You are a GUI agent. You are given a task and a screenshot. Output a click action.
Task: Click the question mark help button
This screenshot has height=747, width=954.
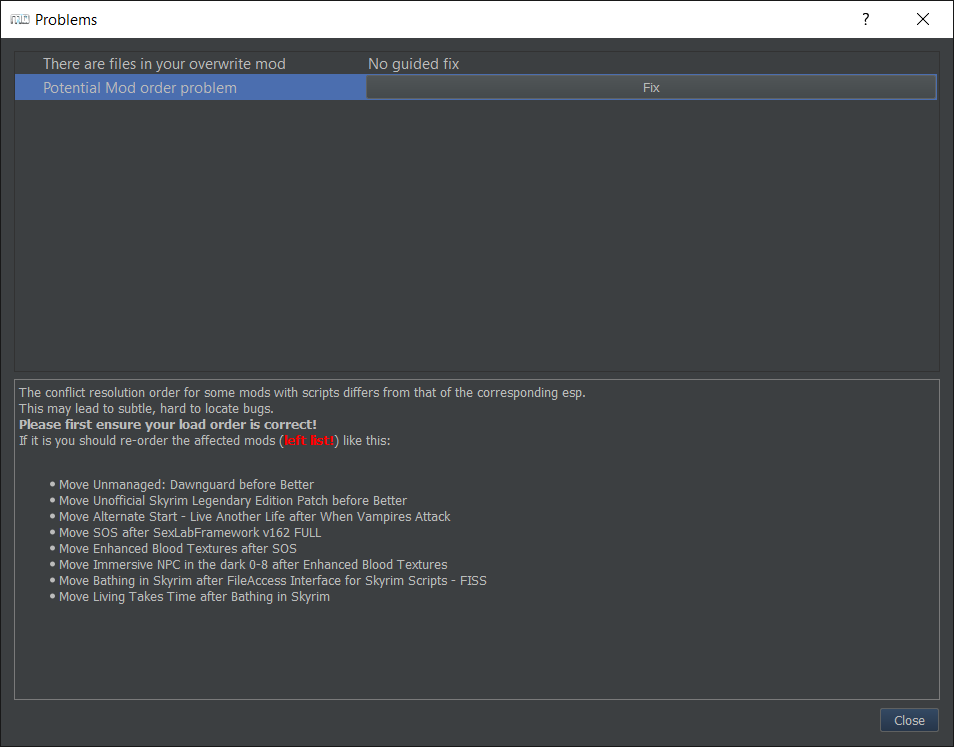coord(866,19)
